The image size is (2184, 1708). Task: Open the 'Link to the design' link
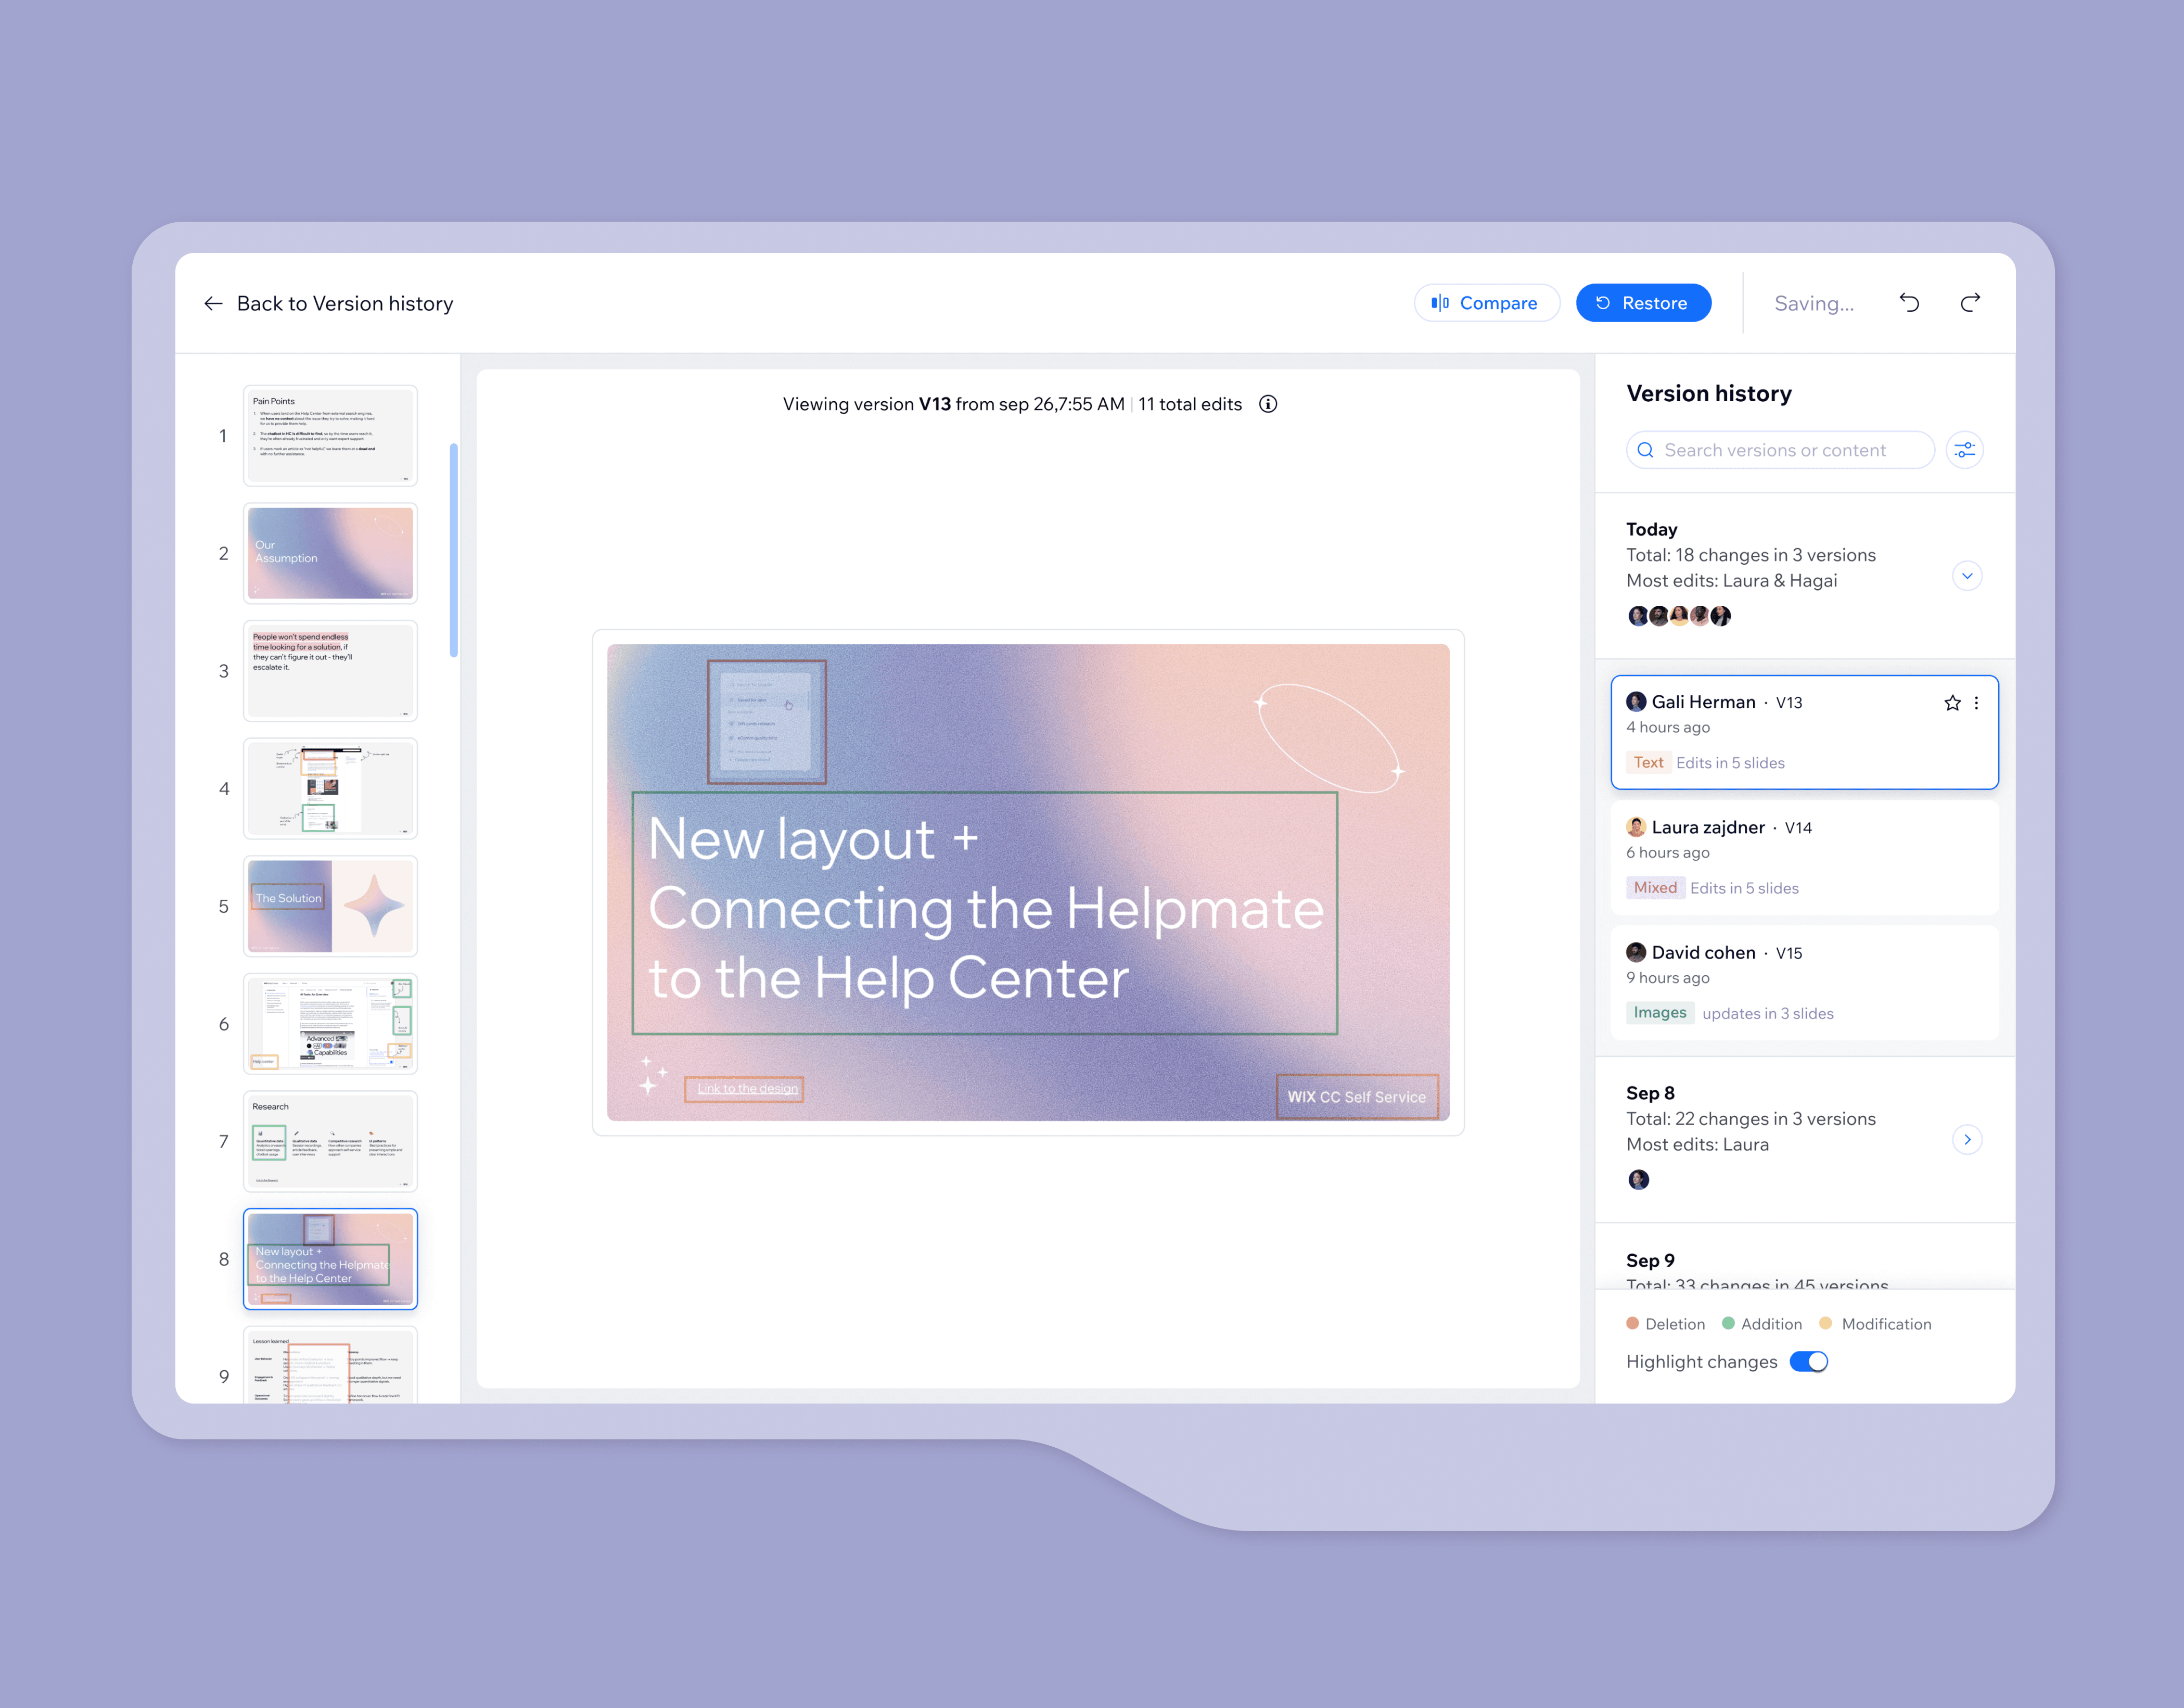747,1088
